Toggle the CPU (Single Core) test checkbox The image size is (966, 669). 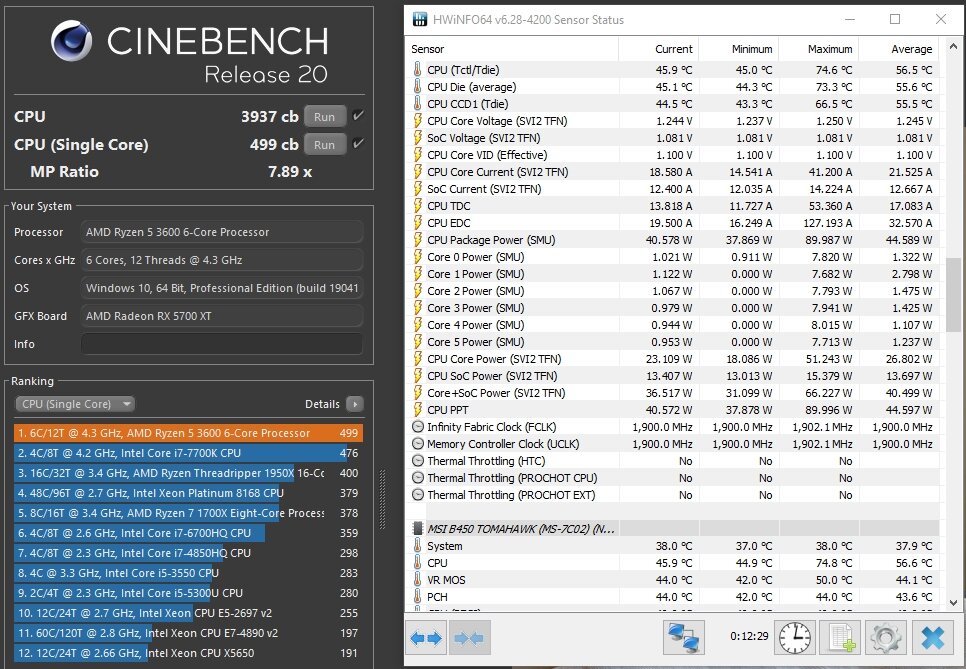(357, 144)
